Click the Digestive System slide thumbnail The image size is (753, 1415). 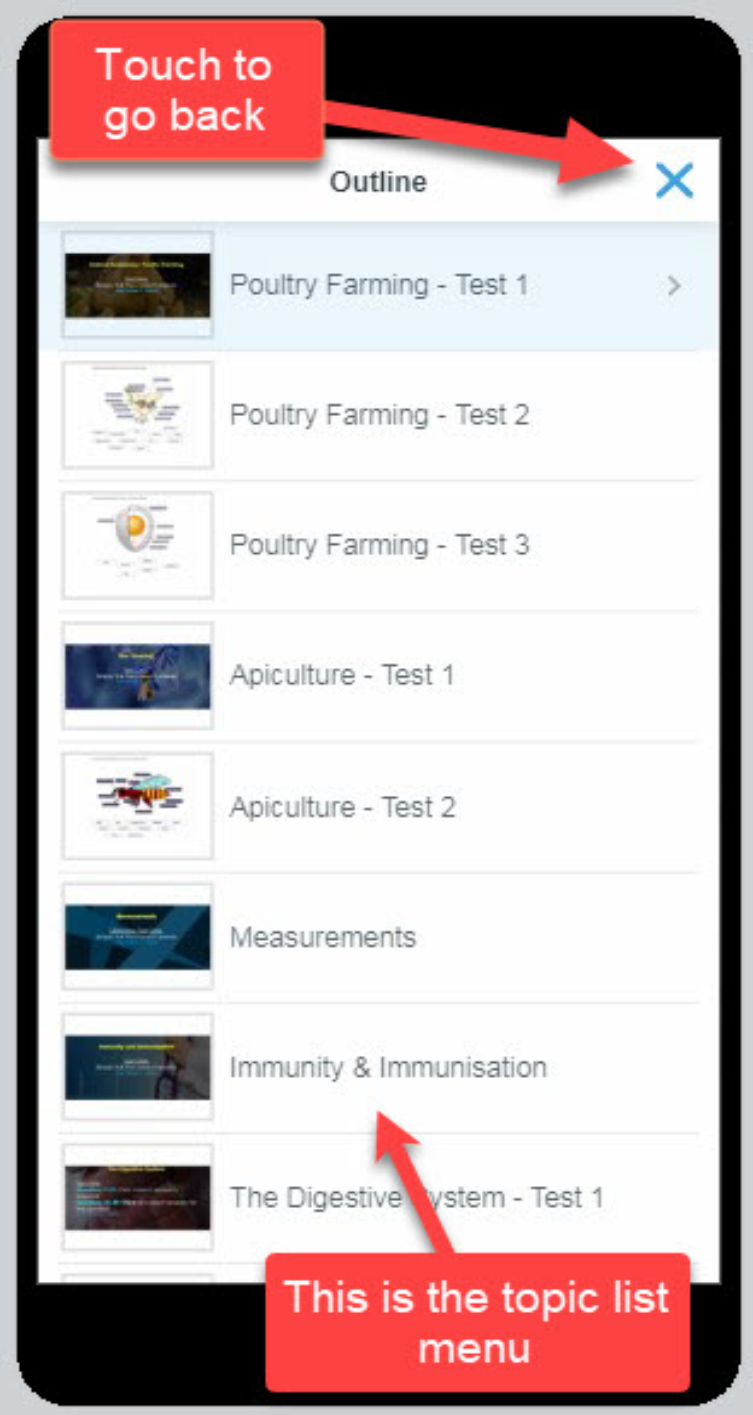(138, 1197)
